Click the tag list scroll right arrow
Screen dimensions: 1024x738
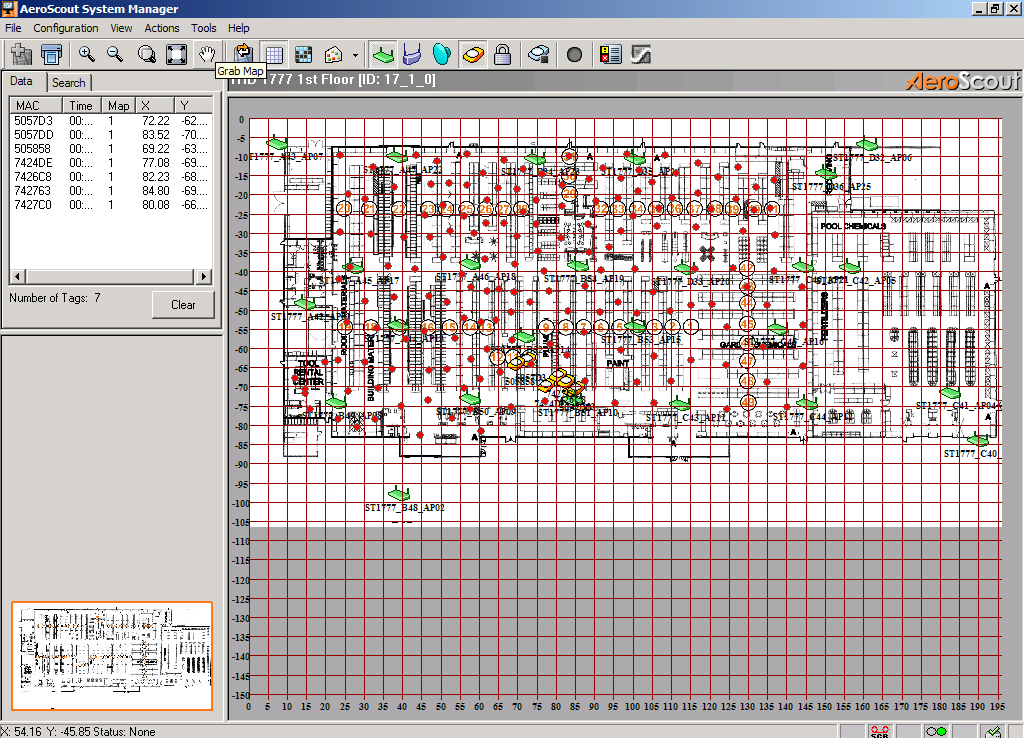coord(204,276)
